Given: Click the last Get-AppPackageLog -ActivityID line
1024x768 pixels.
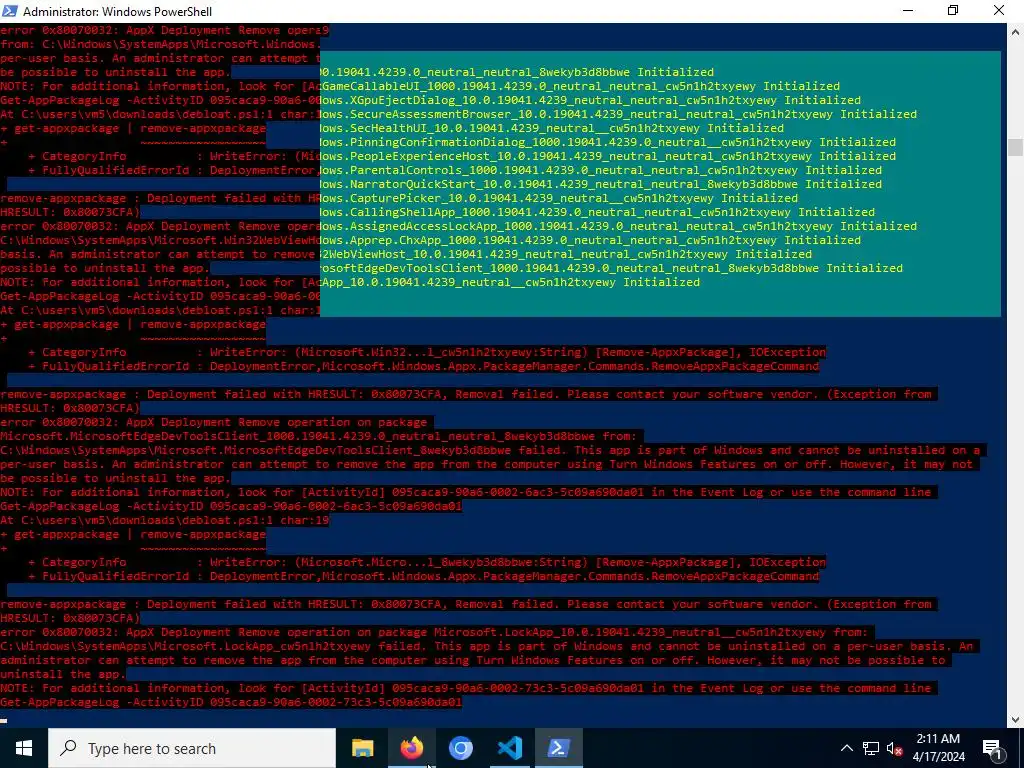Looking at the screenshot, I should click(x=231, y=702).
